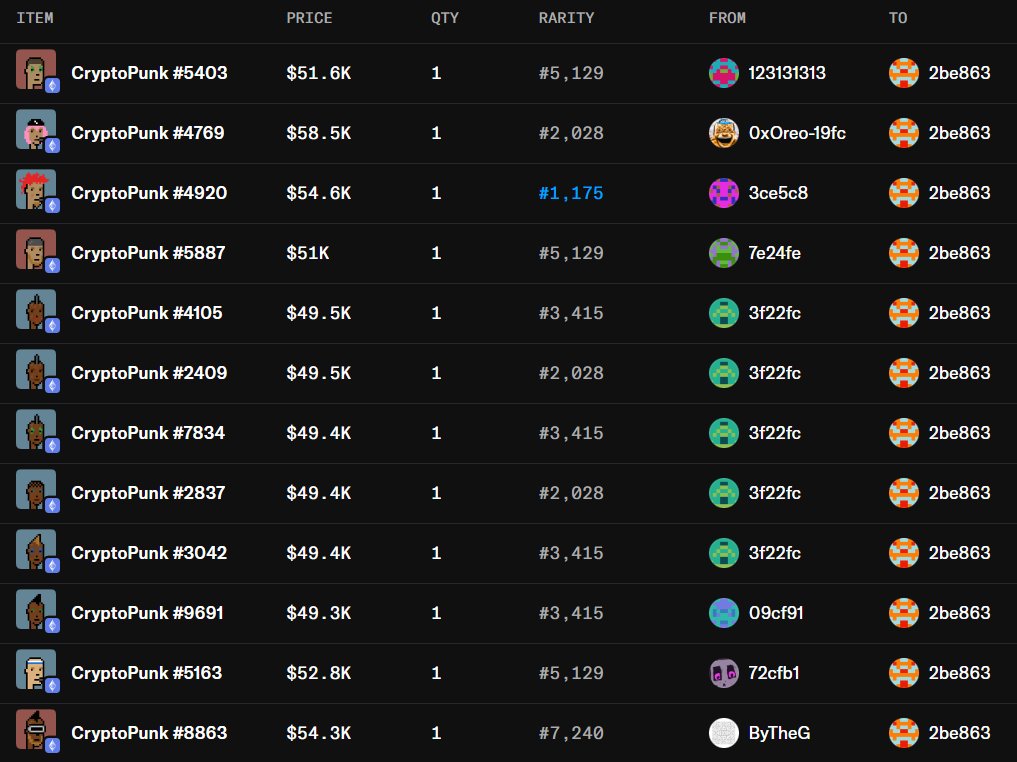Click the $52.8K price value
This screenshot has height=762, width=1017.
point(318,673)
